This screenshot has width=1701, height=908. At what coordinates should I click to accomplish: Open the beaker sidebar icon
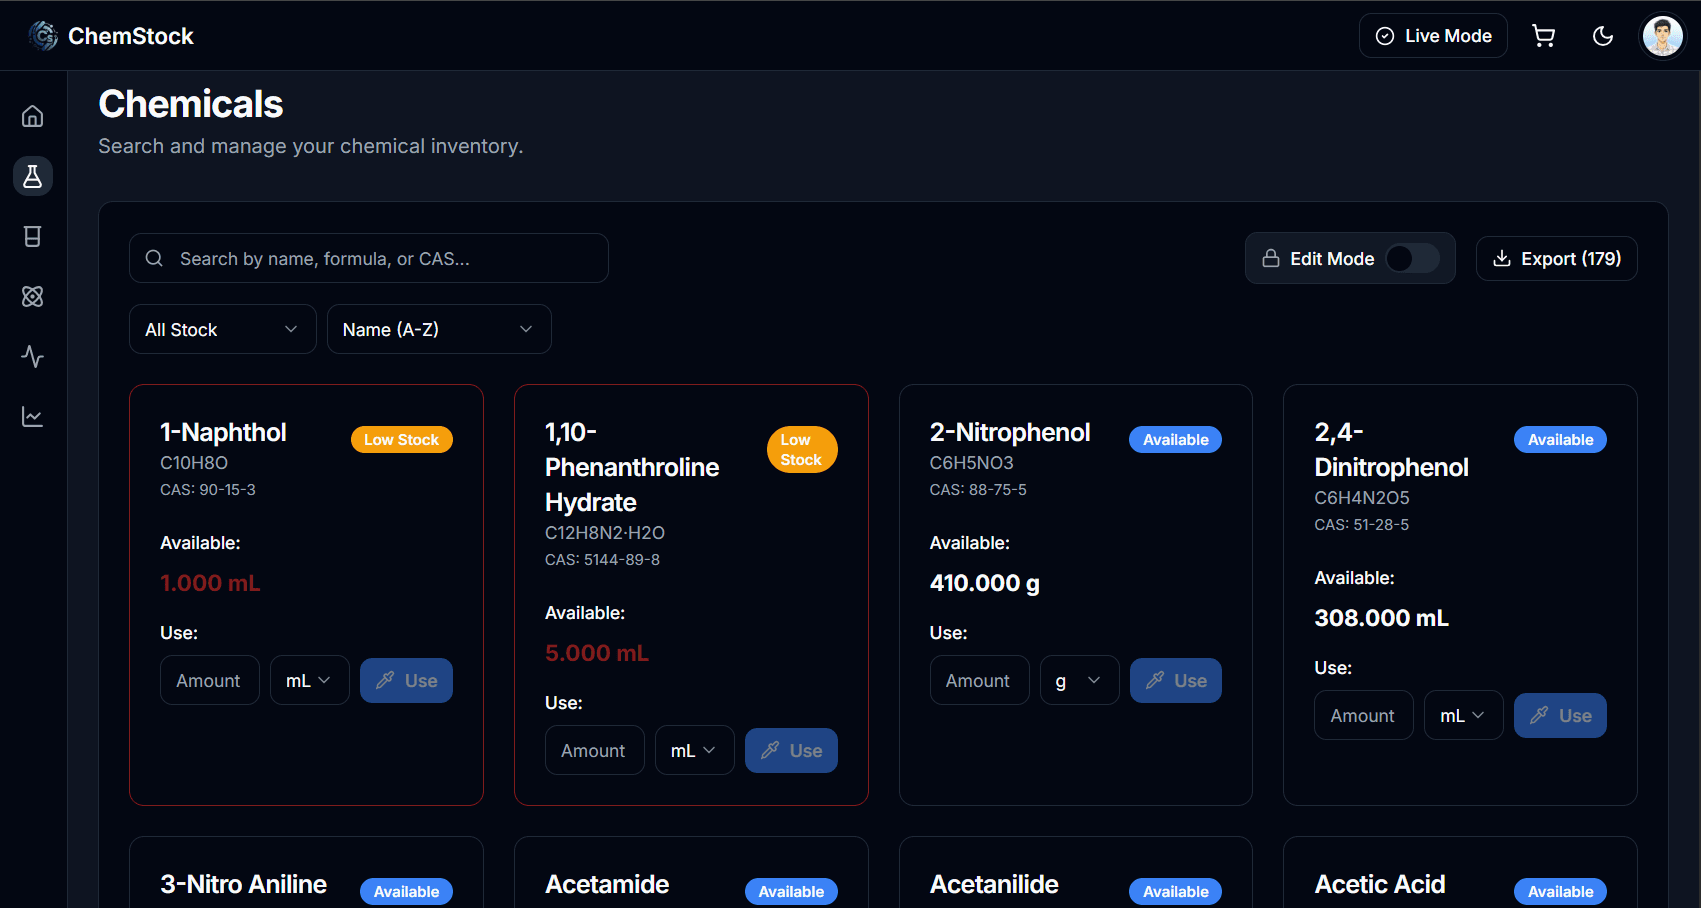click(x=33, y=236)
